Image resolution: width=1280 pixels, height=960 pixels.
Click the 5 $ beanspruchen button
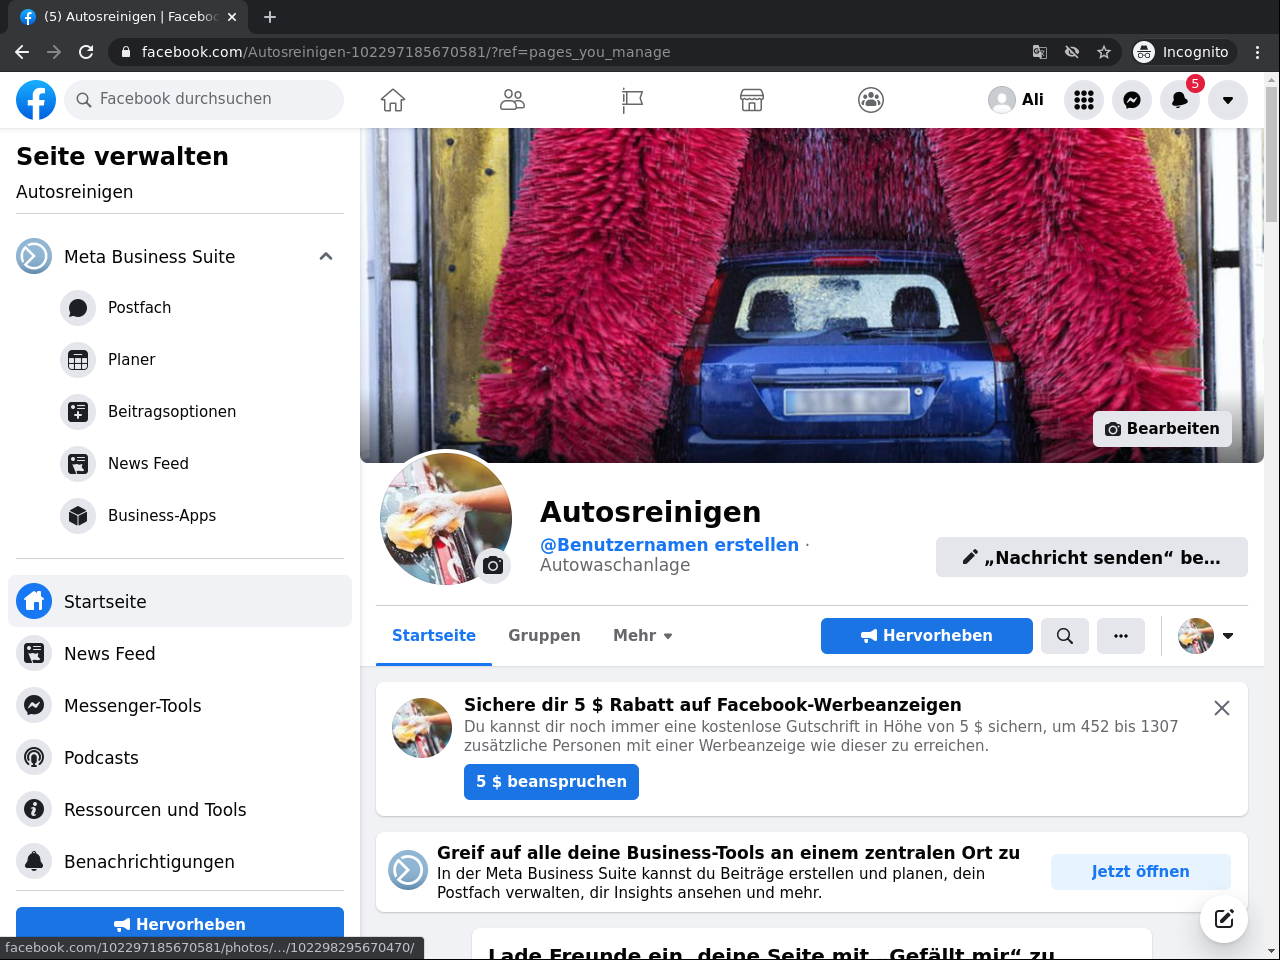coord(551,782)
